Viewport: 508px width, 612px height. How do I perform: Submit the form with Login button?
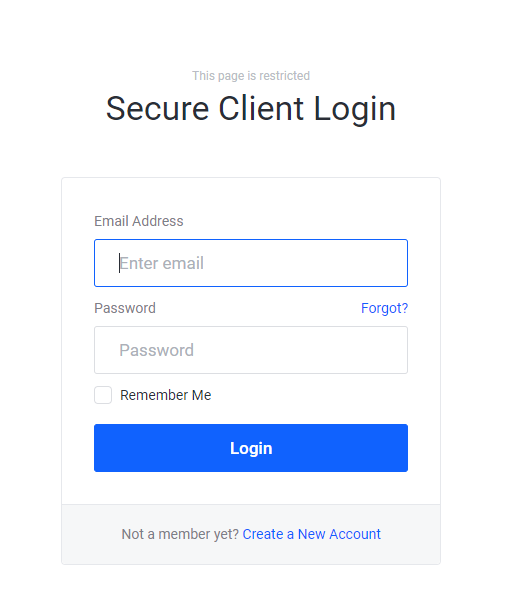(x=251, y=448)
